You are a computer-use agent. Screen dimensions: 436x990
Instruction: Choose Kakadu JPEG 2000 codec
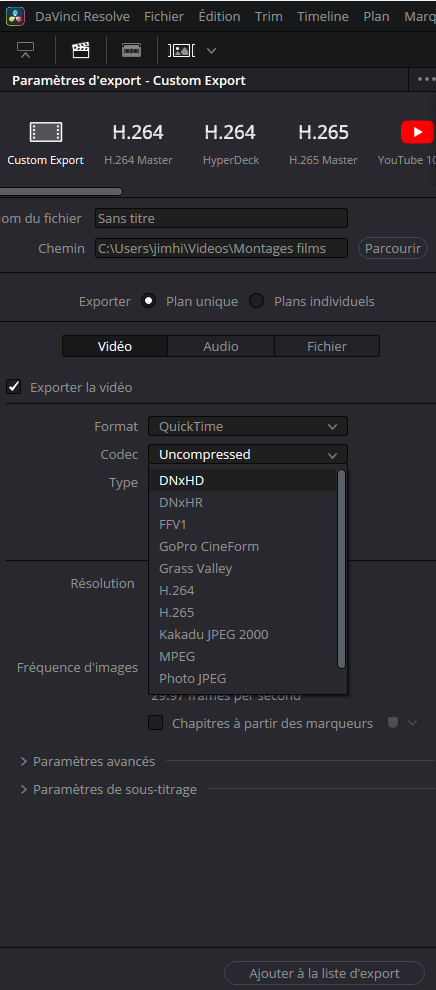click(x=243, y=634)
